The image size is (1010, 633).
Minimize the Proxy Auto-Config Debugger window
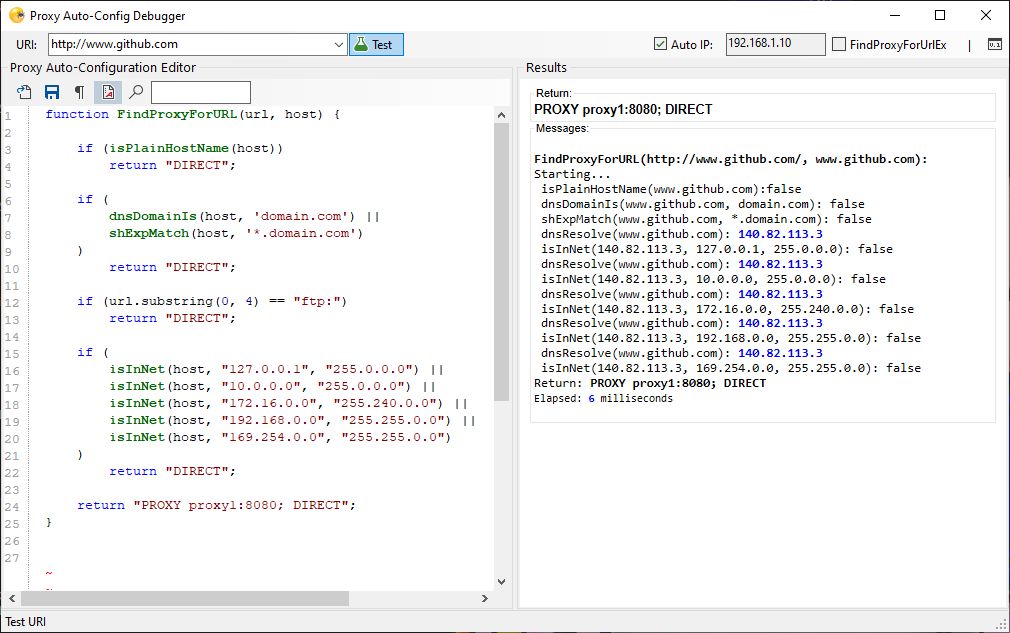point(895,15)
